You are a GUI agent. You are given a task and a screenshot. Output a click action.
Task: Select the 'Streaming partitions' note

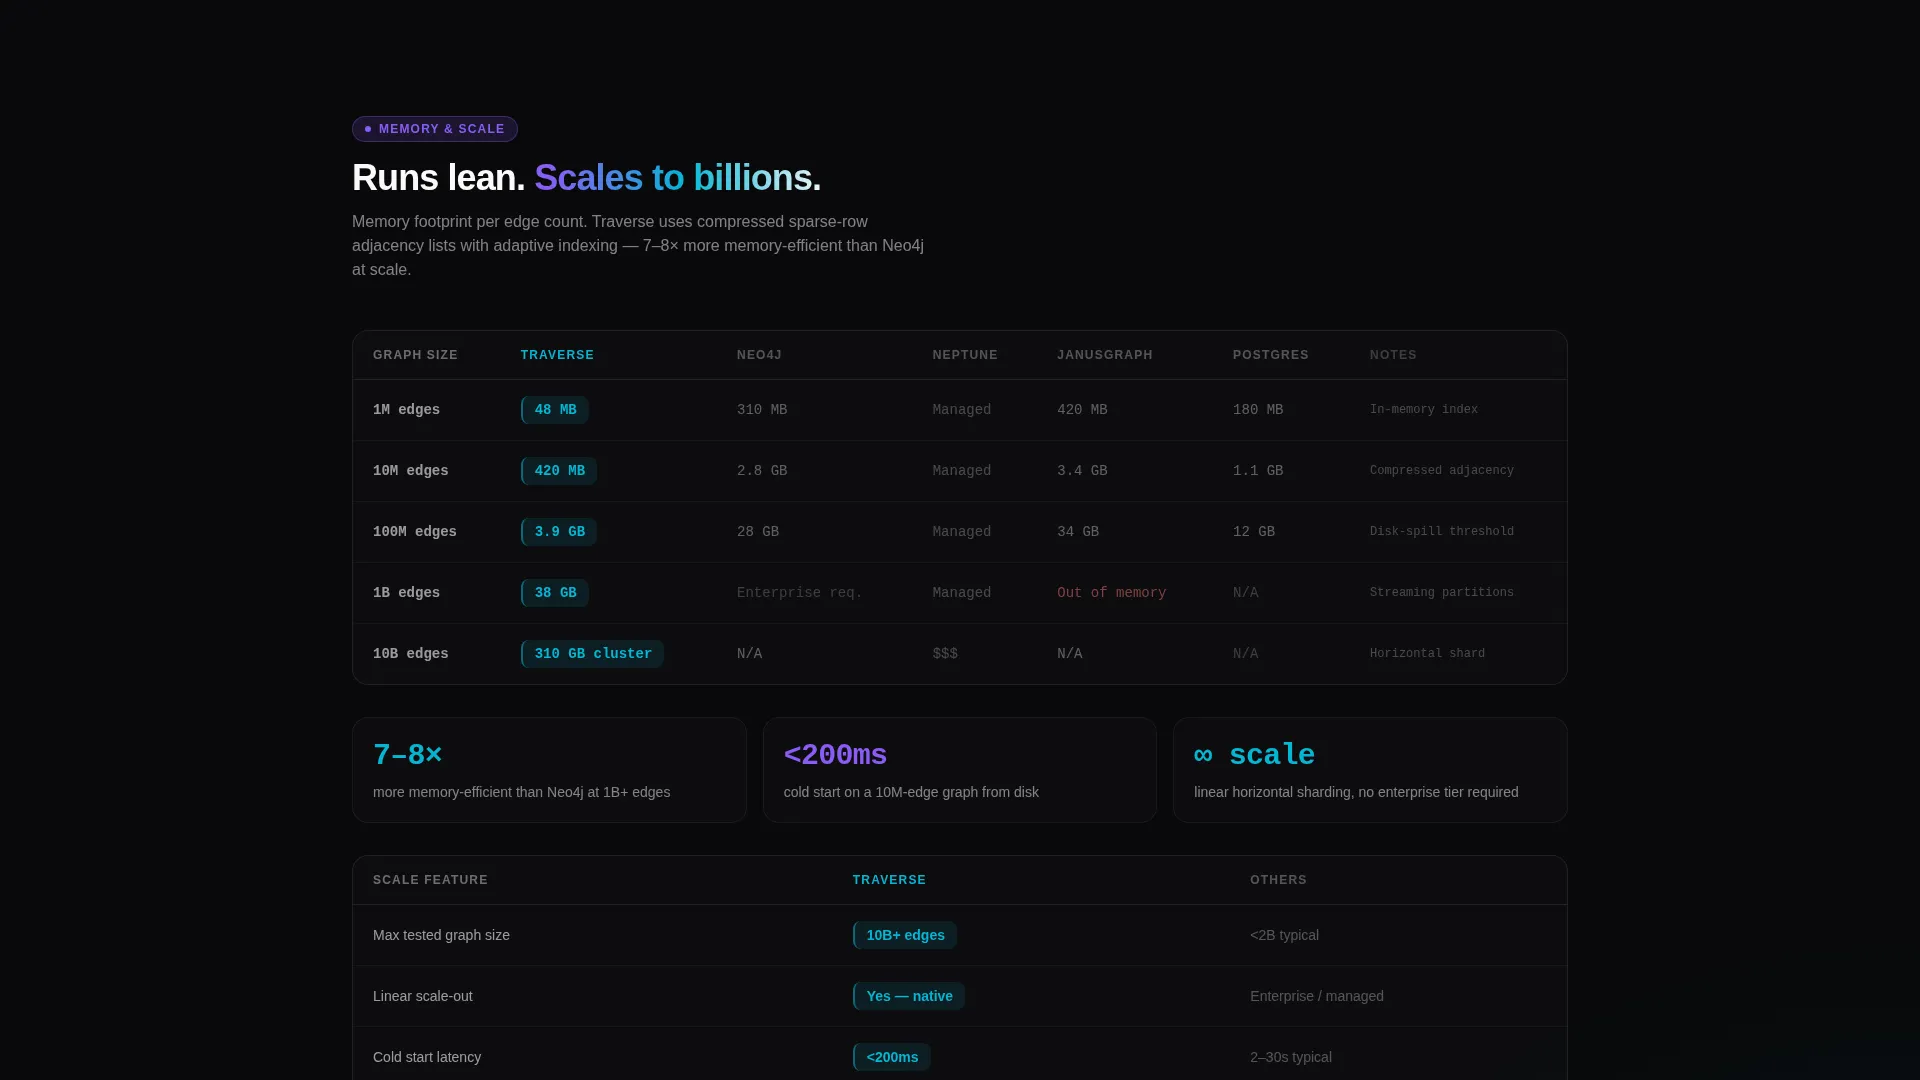point(1442,593)
